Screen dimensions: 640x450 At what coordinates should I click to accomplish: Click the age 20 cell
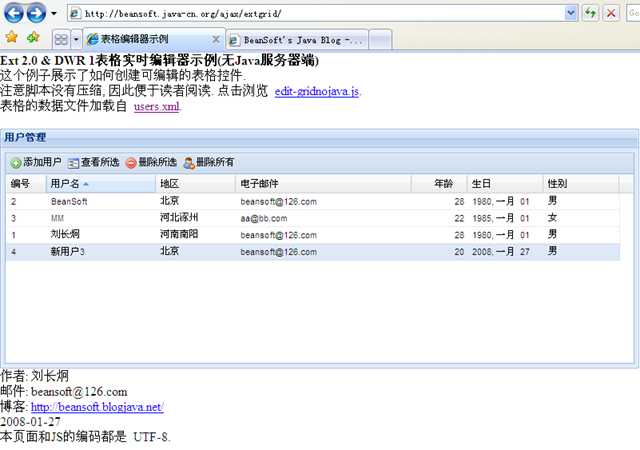(439, 252)
